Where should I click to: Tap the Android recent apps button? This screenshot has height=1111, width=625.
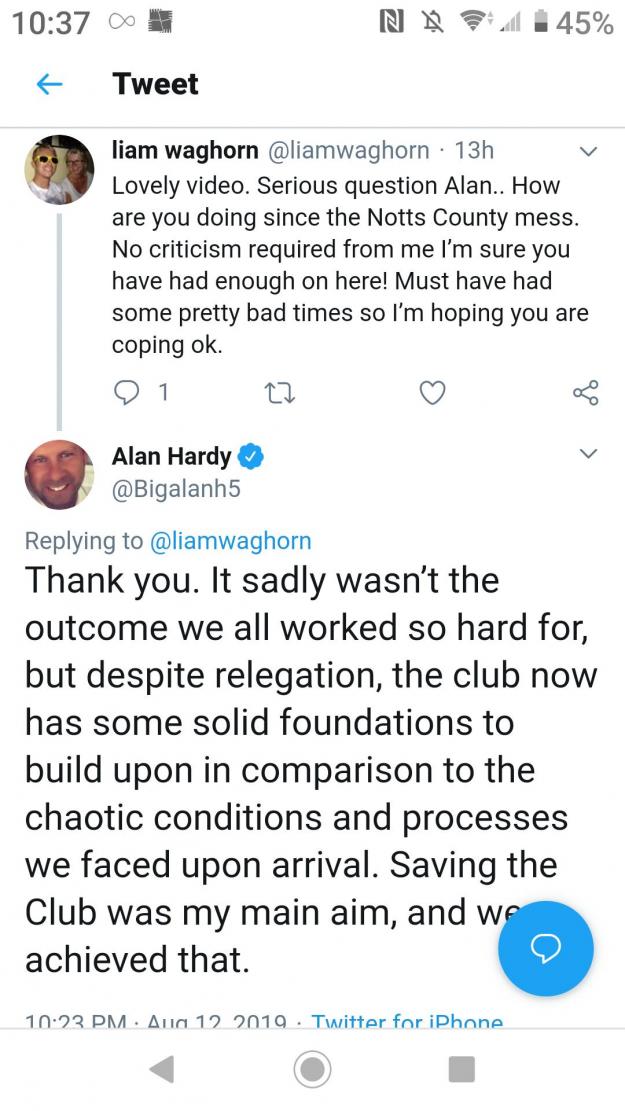point(462,1069)
